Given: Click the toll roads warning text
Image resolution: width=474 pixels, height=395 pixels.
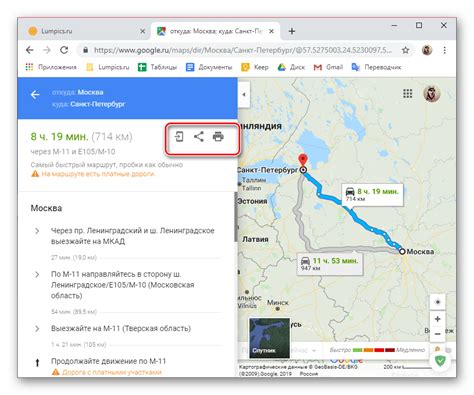Looking at the screenshot, I should click(98, 174).
